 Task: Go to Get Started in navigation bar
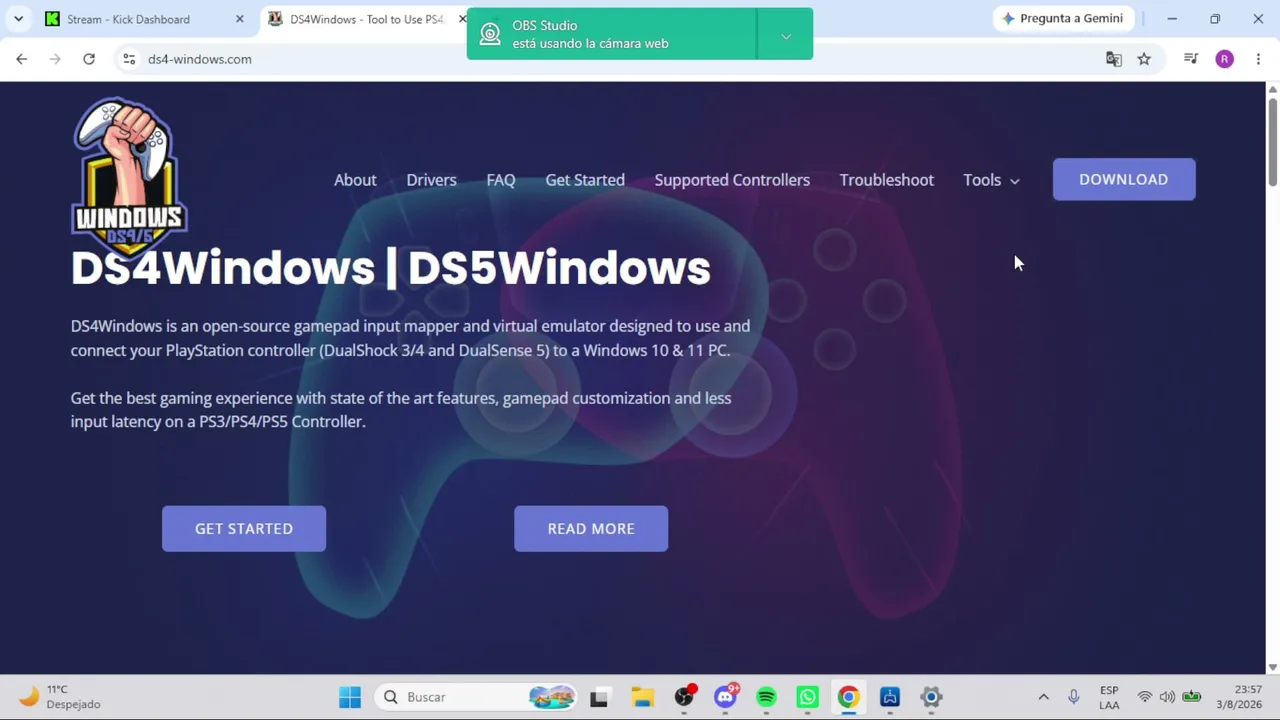coord(585,180)
